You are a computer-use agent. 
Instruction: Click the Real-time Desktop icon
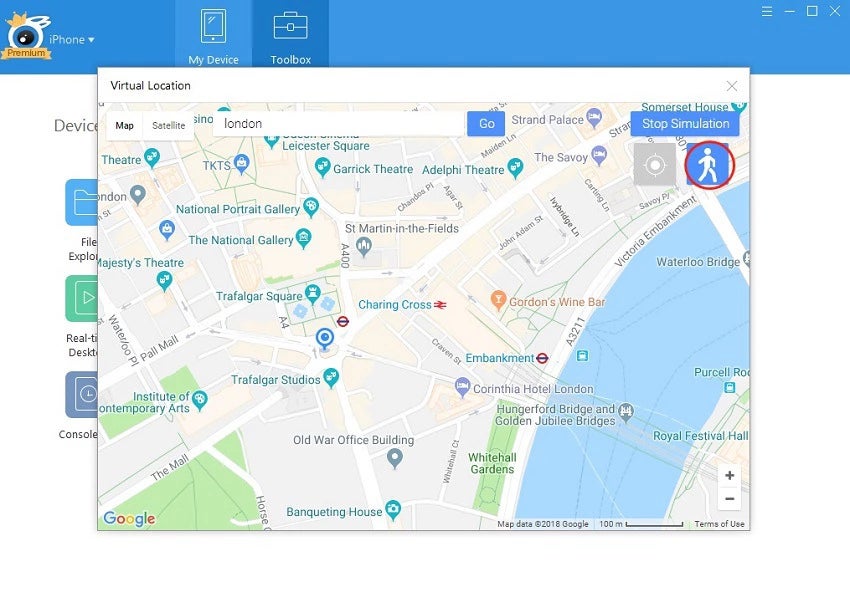point(83,298)
